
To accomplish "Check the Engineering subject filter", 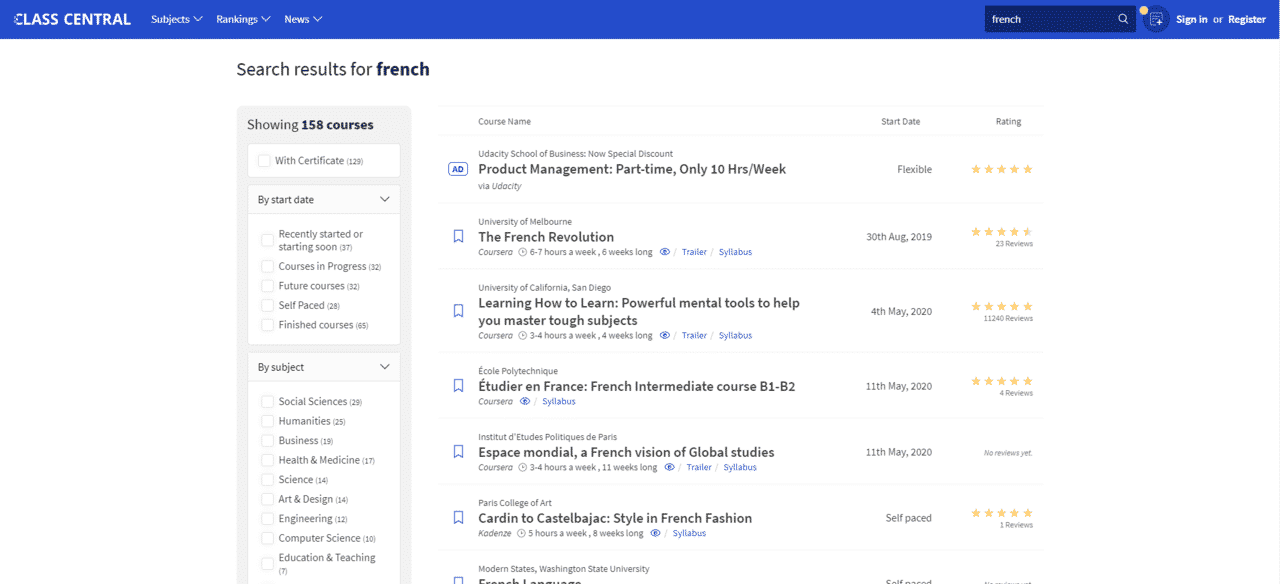I will click(267, 518).
